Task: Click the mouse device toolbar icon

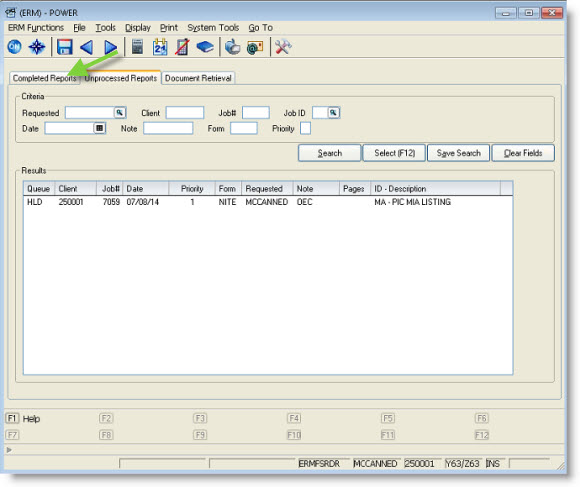Action: [x=233, y=47]
